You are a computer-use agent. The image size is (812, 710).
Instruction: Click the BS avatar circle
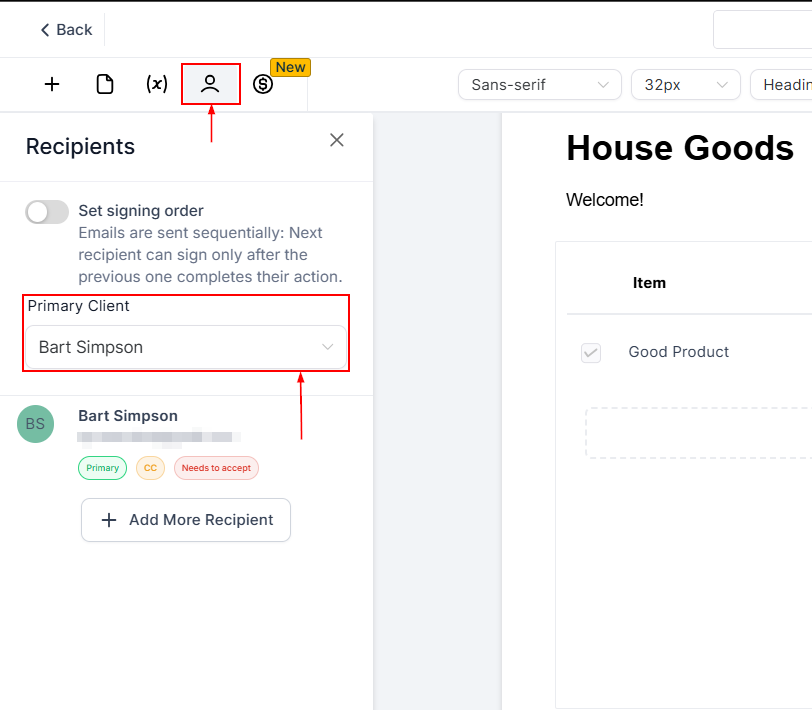[x=36, y=424]
